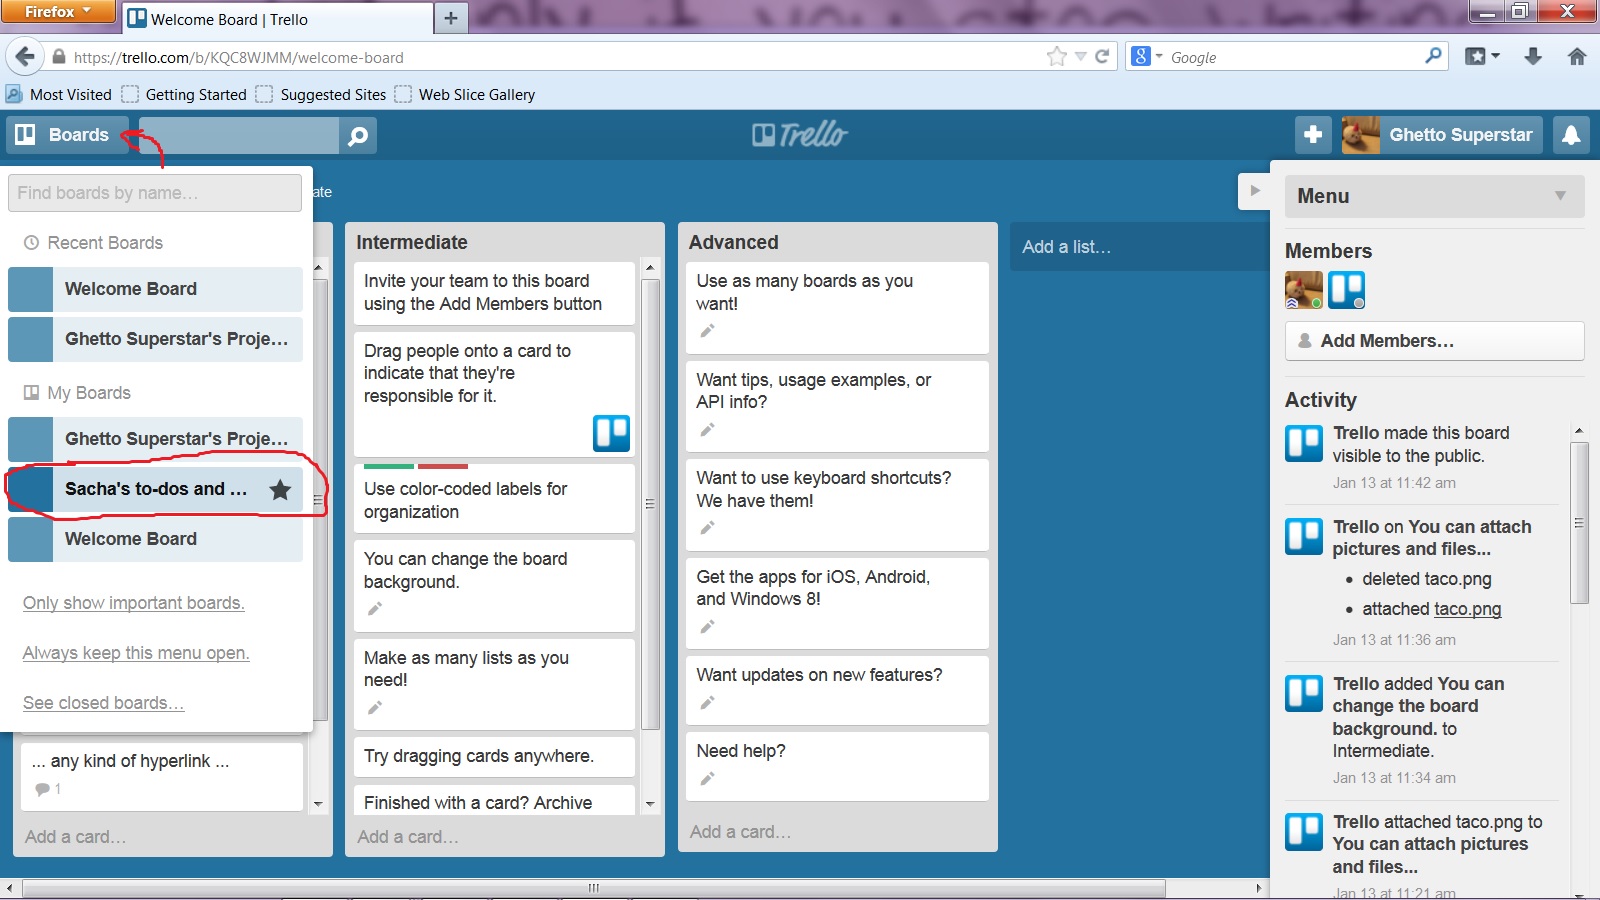Click description icon on 'Want tips, usage examples' card

[707, 430]
